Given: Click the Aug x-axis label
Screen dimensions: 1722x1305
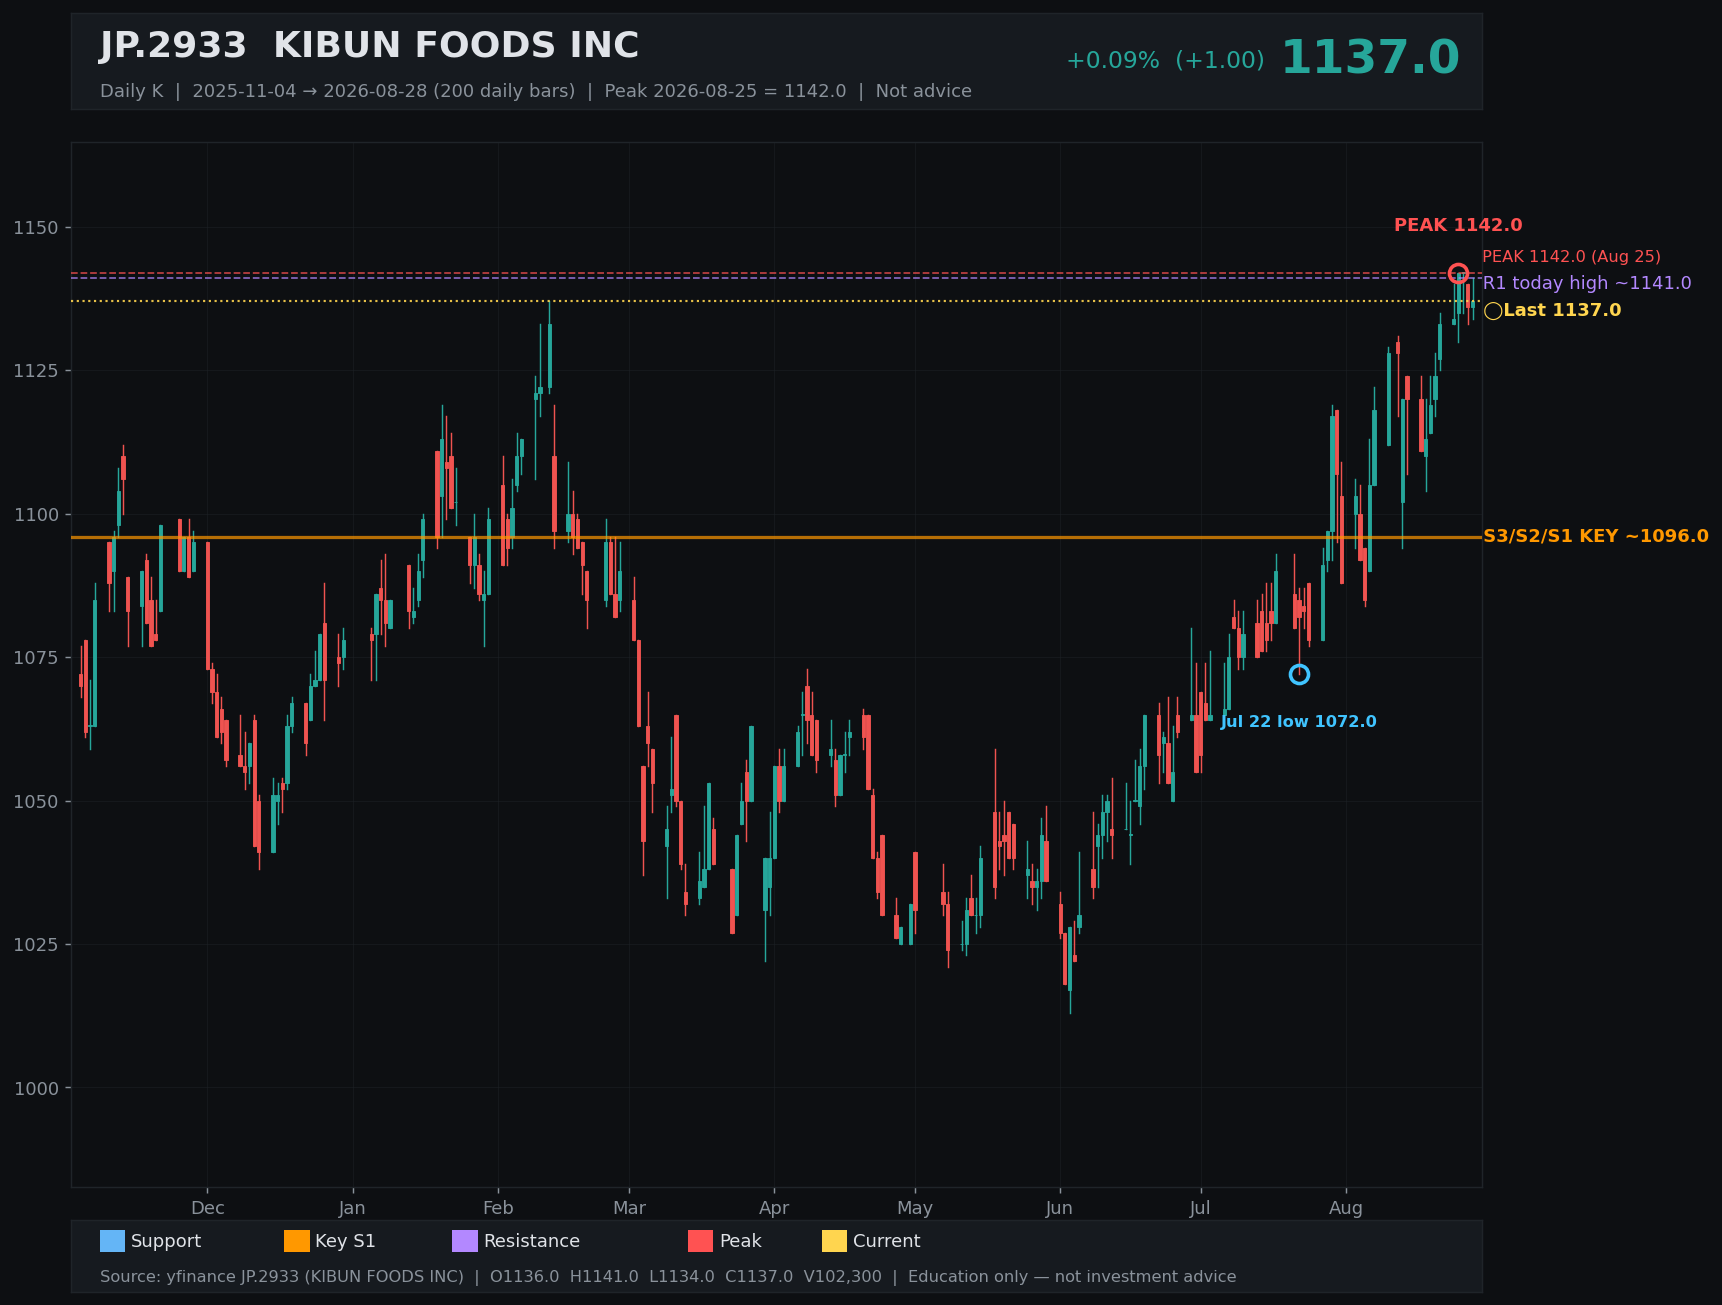Looking at the screenshot, I should 1346,1208.
